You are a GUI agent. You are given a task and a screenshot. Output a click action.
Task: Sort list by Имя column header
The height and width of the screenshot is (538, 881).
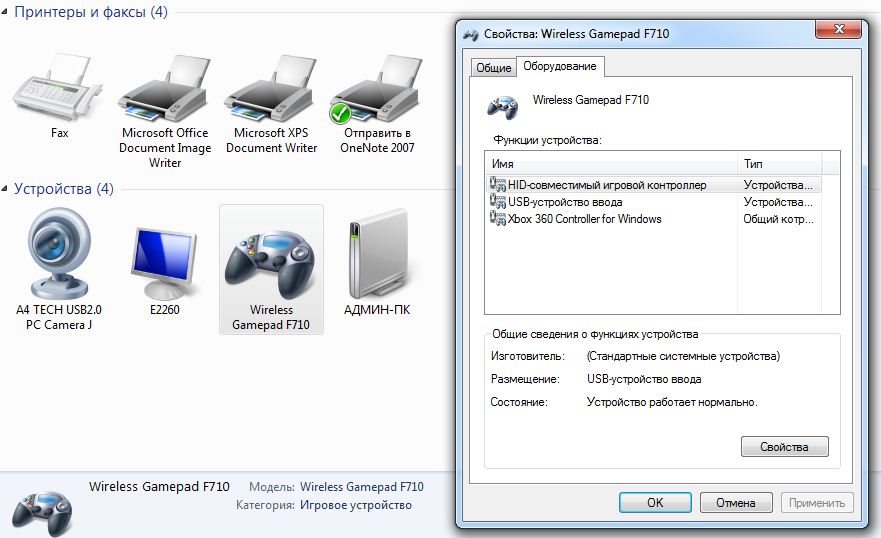[x=611, y=163]
